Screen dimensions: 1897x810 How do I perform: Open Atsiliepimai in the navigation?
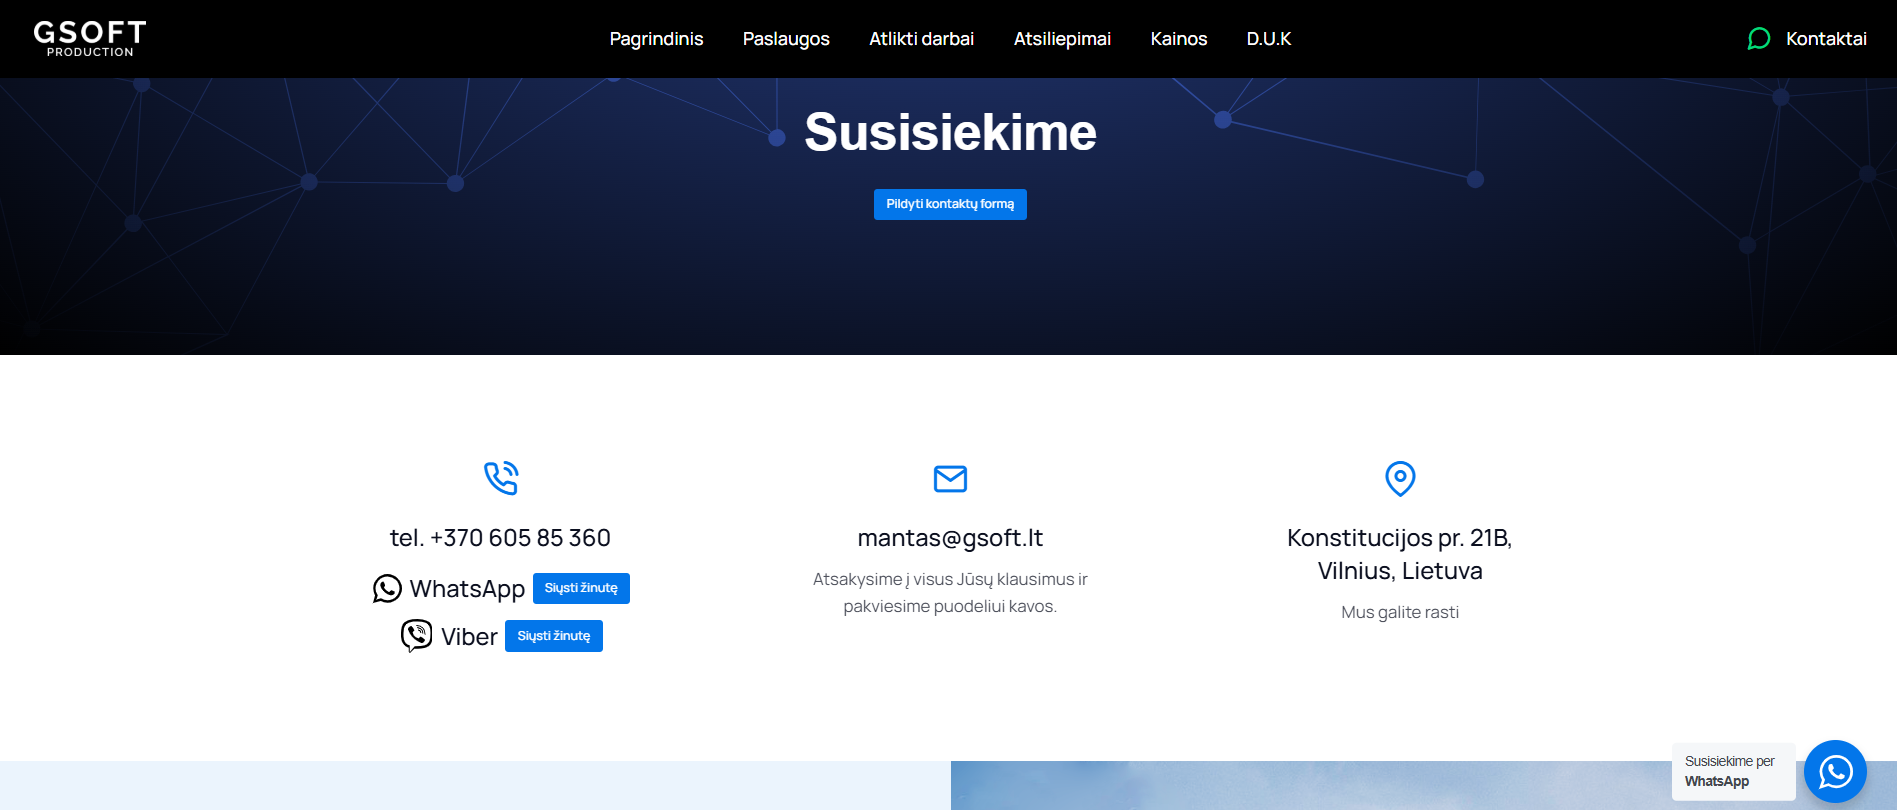click(1062, 39)
